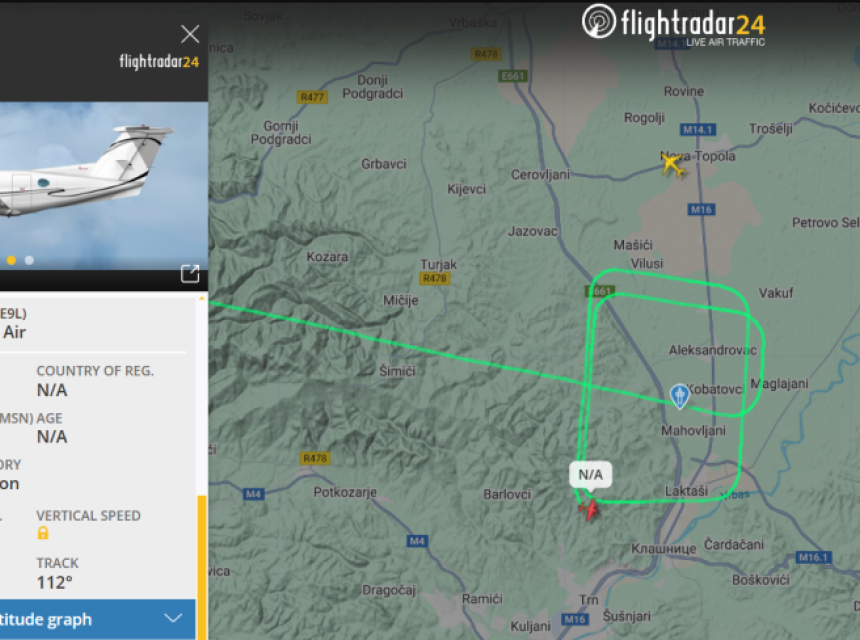This screenshot has height=640, width=860.
Task: Click the N/A callsign label bubble
Action: coord(591,474)
